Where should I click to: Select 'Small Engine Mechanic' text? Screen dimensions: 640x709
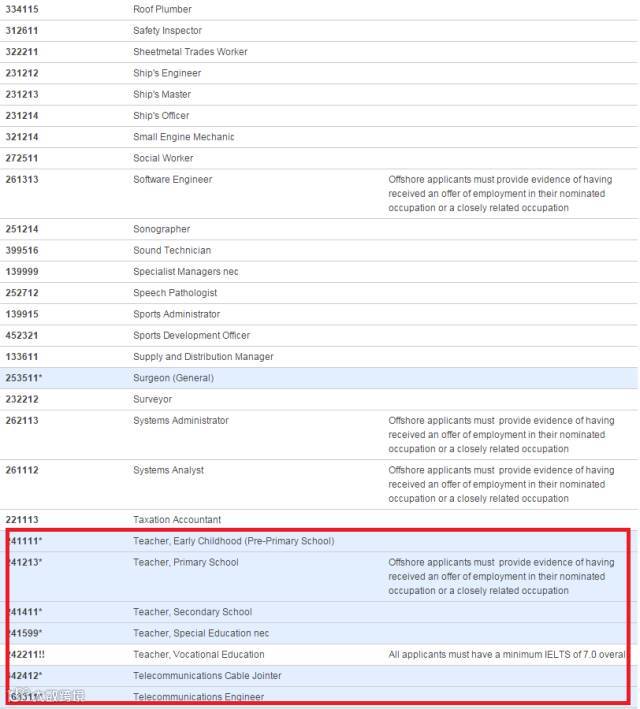click(x=184, y=137)
